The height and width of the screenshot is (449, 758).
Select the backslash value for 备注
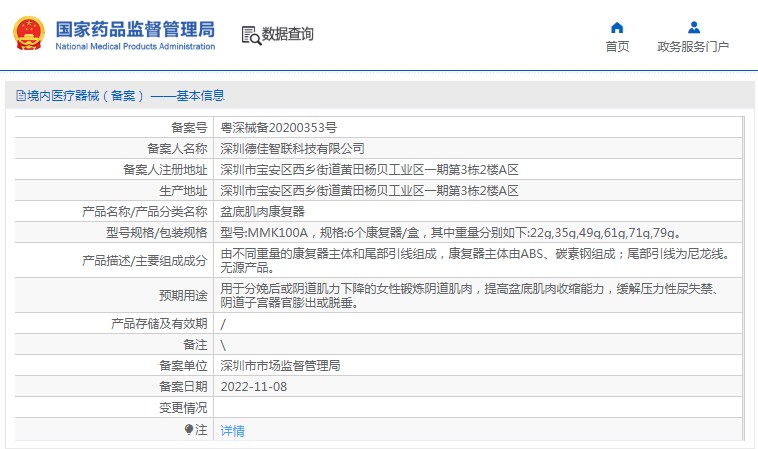223,345
